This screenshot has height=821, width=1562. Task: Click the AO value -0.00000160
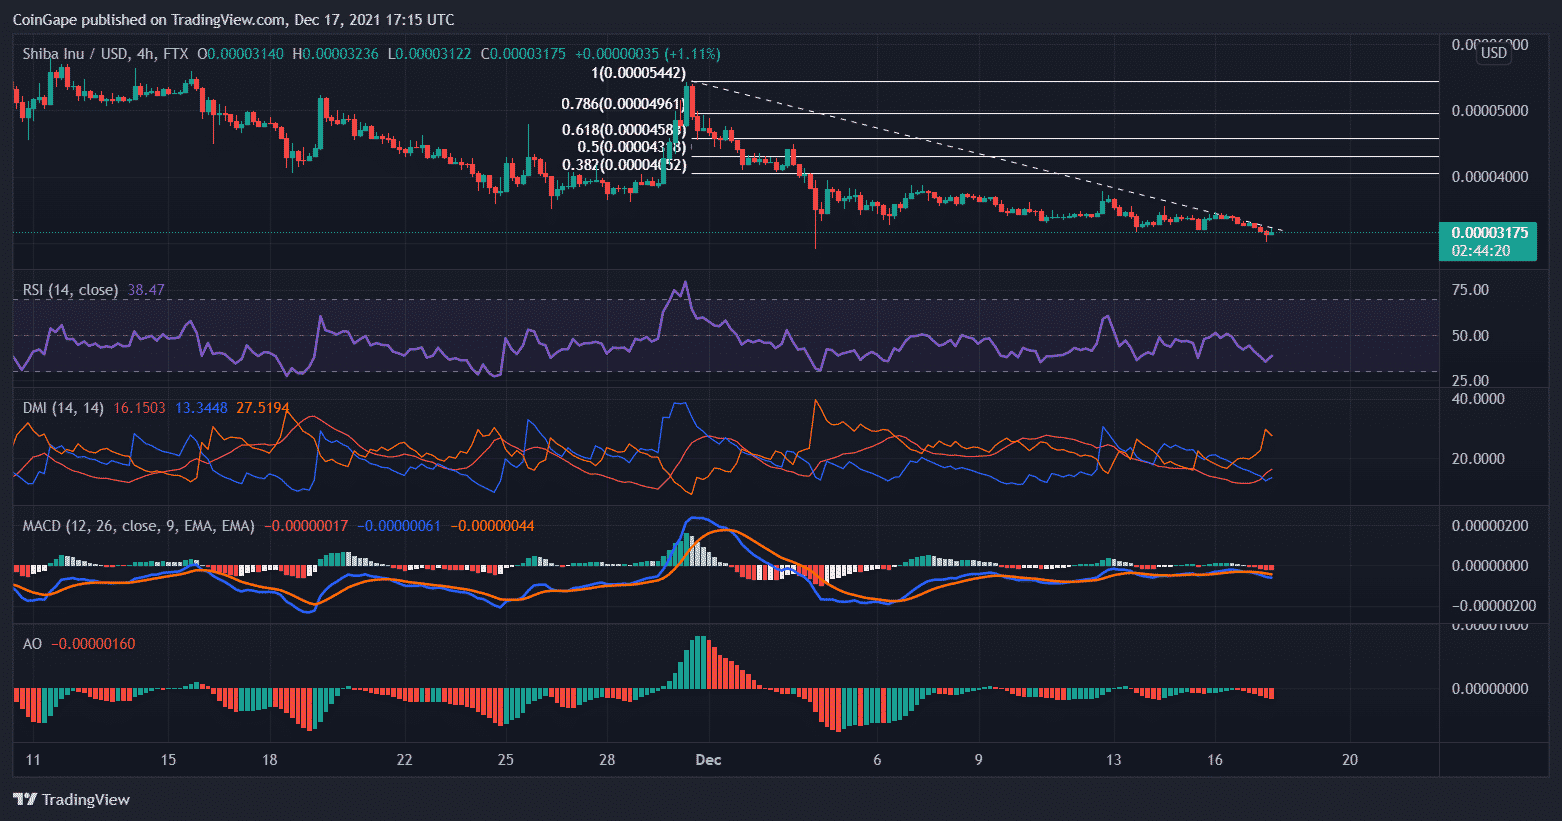click(93, 644)
